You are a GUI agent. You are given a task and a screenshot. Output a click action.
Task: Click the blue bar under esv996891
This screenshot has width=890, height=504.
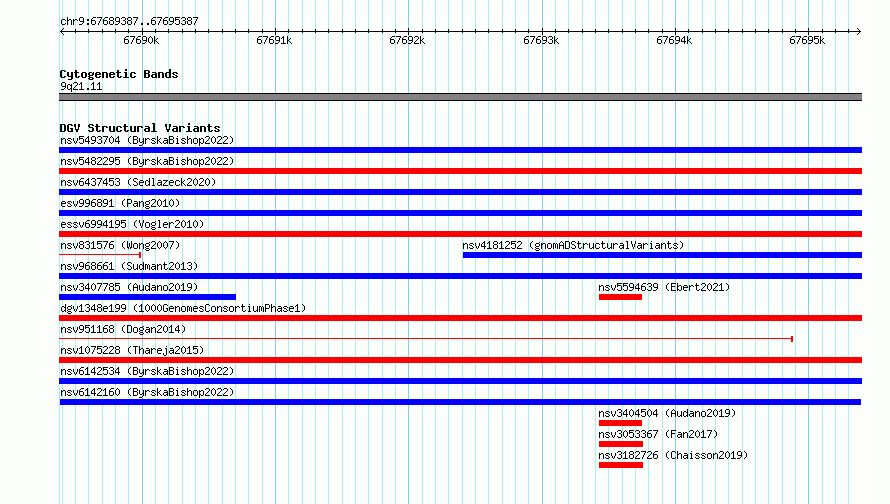tap(460, 213)
